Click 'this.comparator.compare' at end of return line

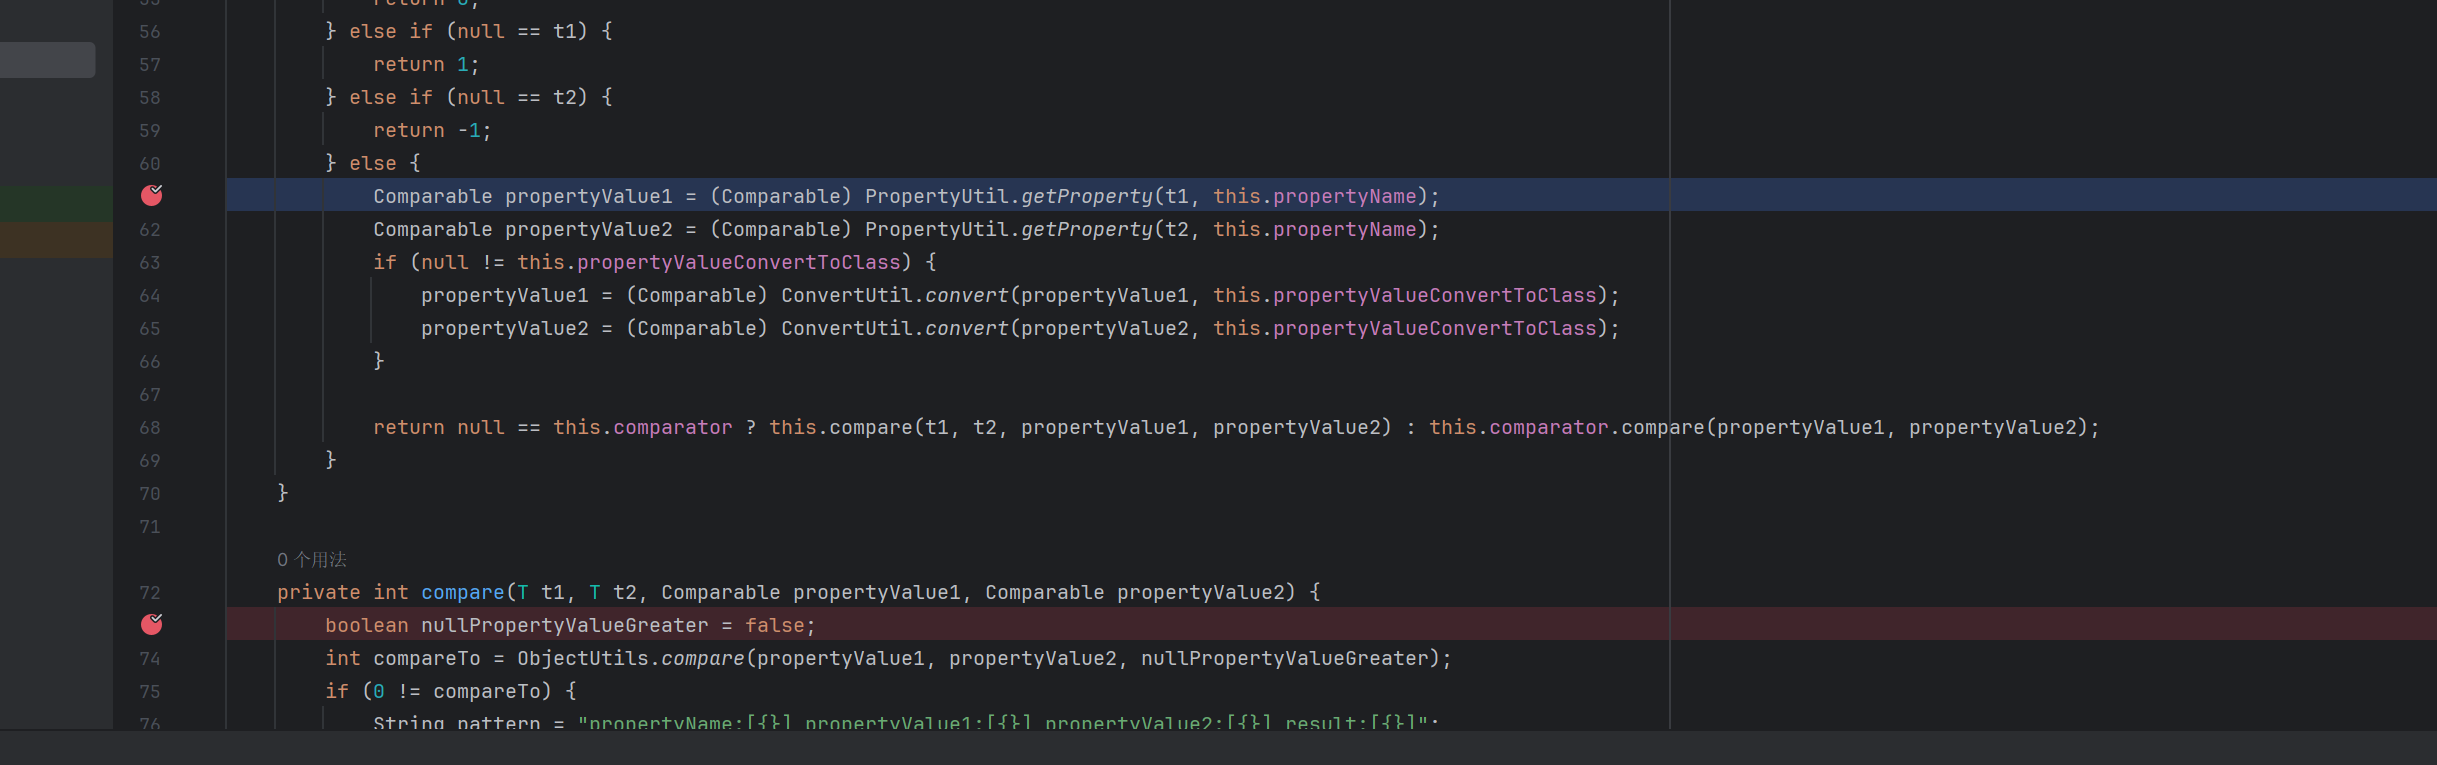coord(1566,427)
